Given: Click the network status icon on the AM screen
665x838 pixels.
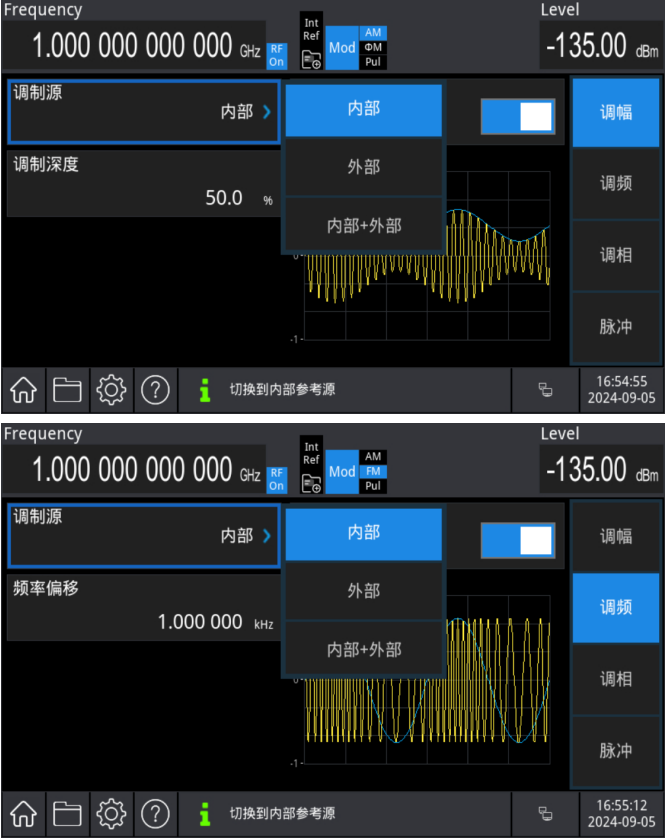Looking at the screenshot, I should [545, 390].
